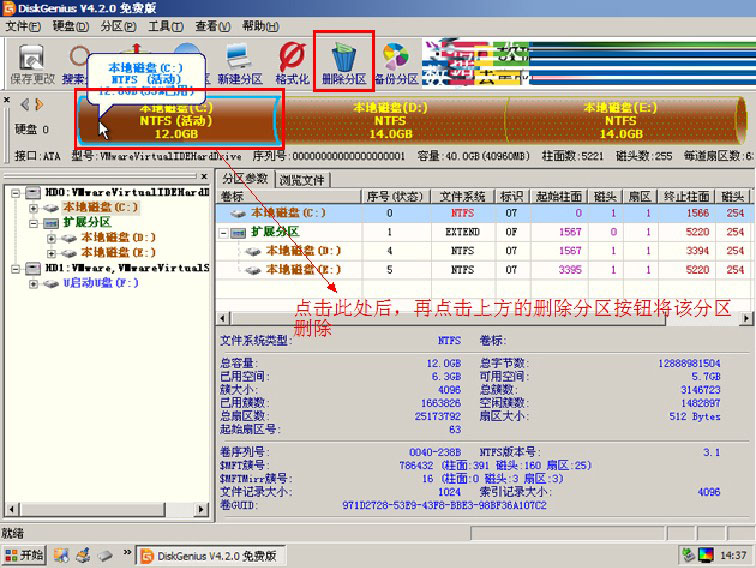Open the 分区(P) menu
Viewport: 756px width, 568px height.
[x=118, y=26]
